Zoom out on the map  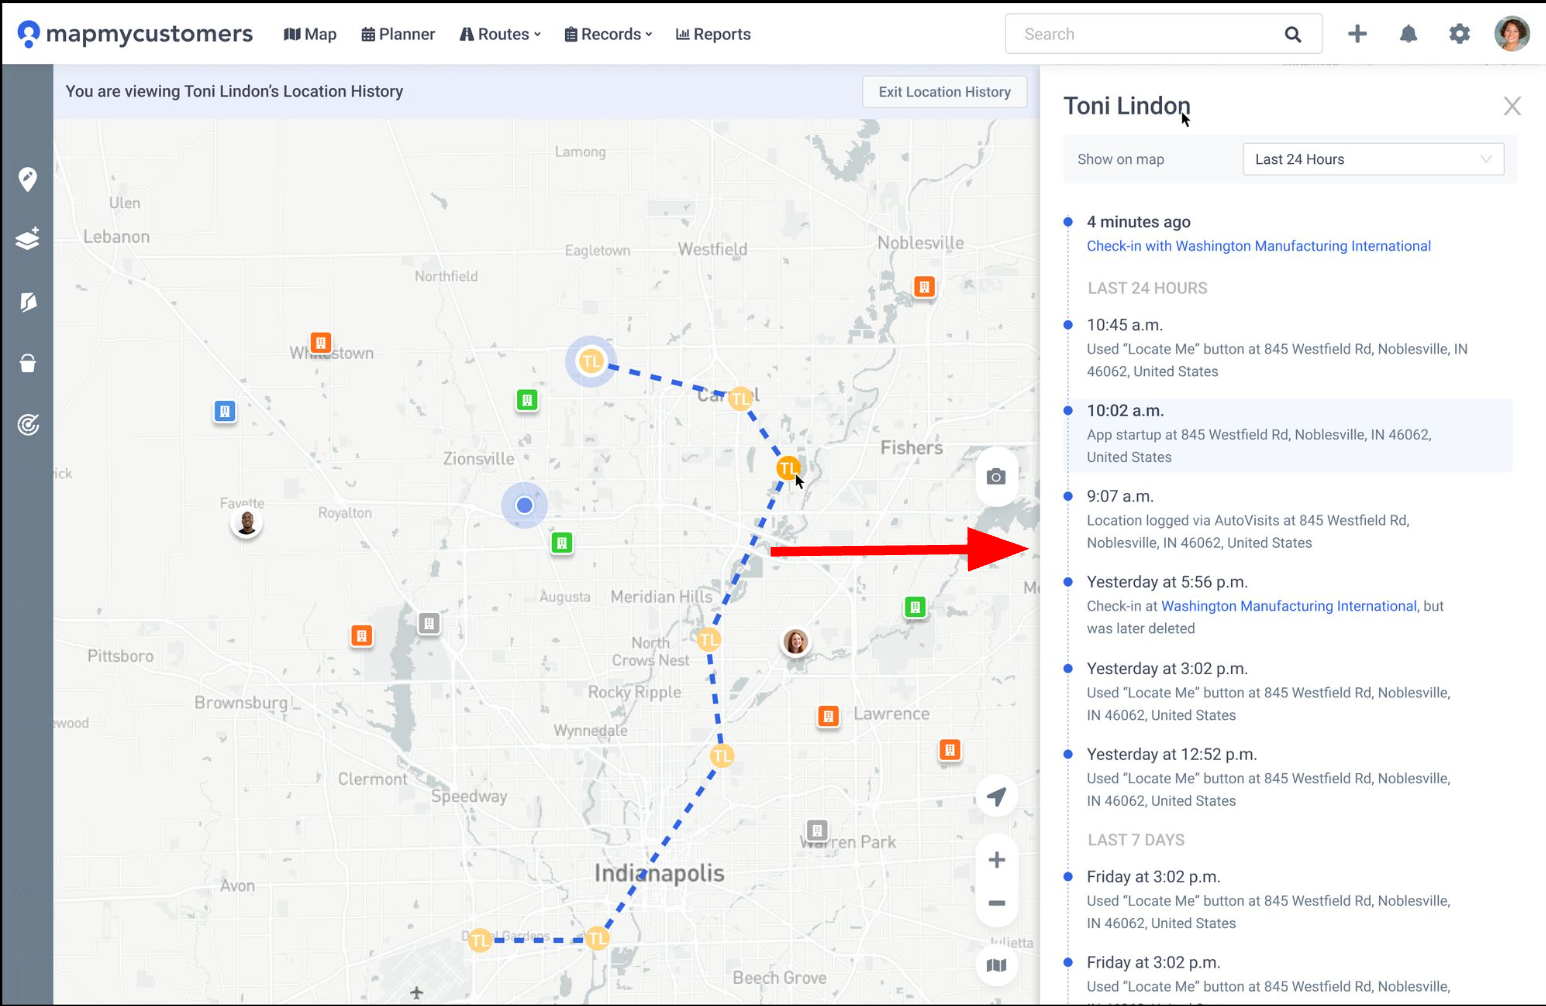tap(997, 903)
